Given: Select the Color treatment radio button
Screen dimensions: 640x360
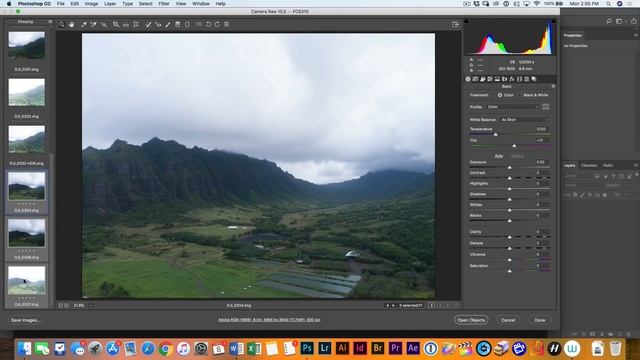Looking at the screenshot, I should click(x=500, y=95).
